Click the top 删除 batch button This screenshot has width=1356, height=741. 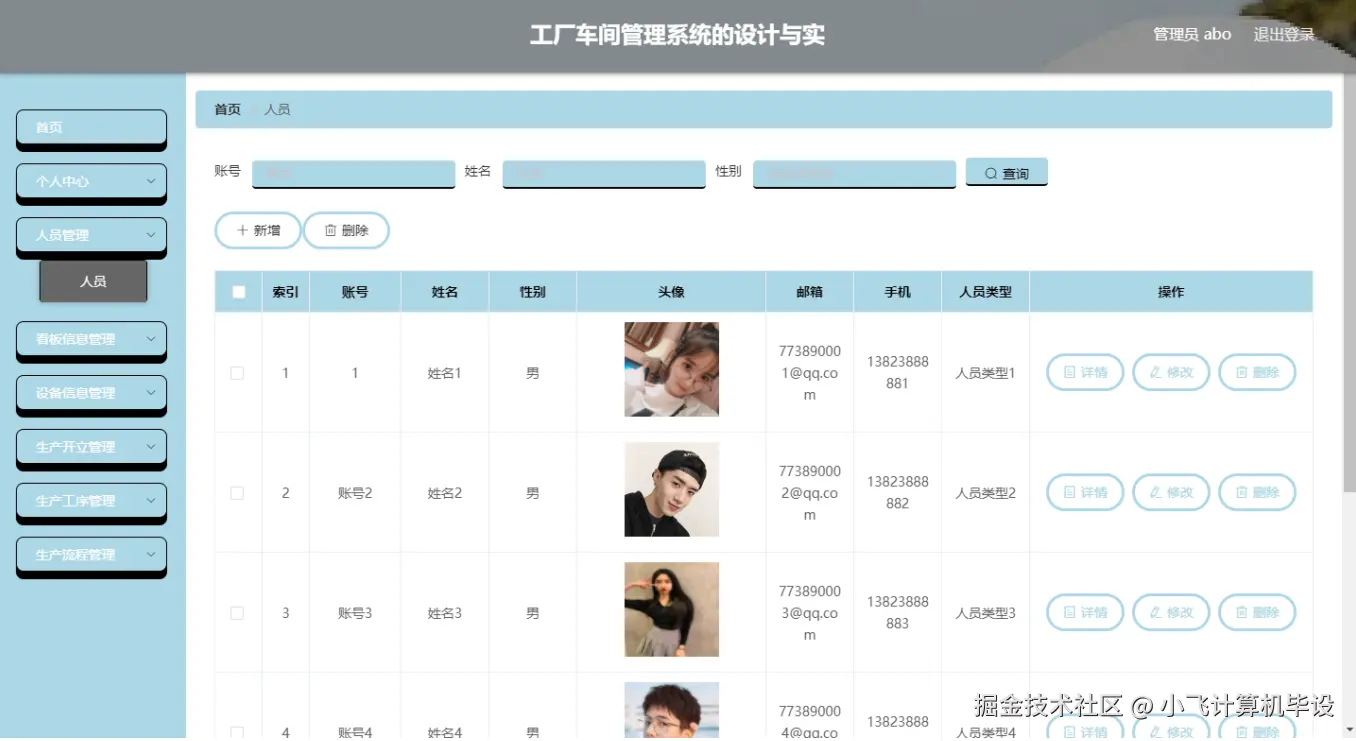(x=346, y=230)
